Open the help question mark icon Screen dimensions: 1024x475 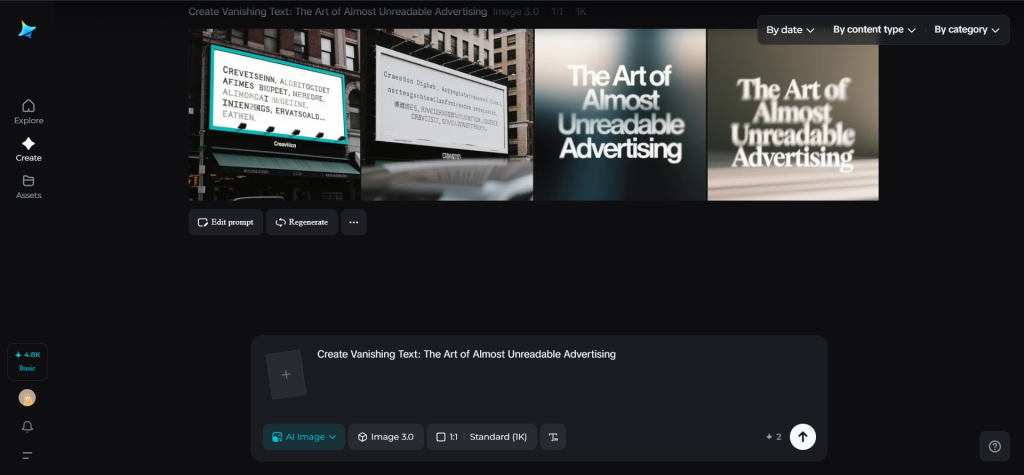click(994, 446)
